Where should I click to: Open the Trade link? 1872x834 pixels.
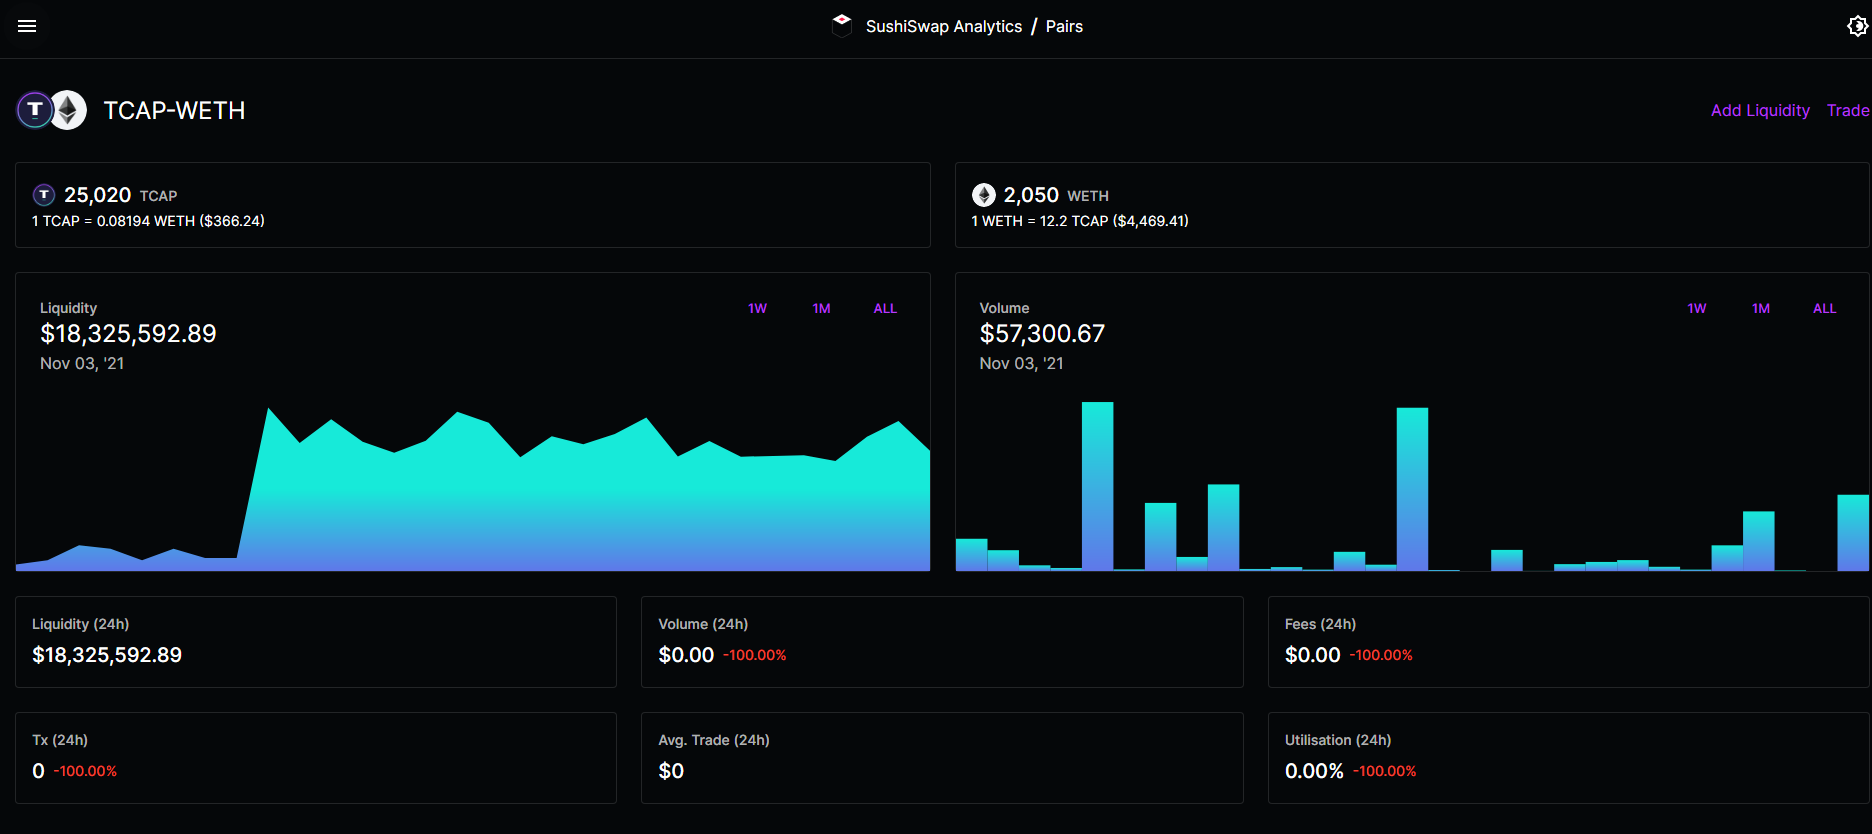click(1848, 110)
